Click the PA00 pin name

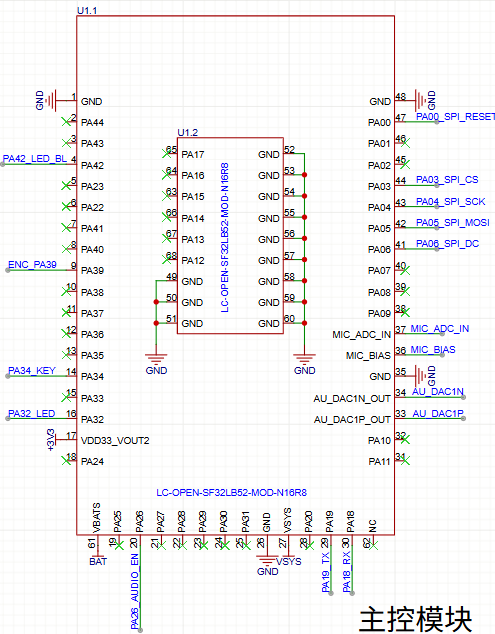pos(379,122)
